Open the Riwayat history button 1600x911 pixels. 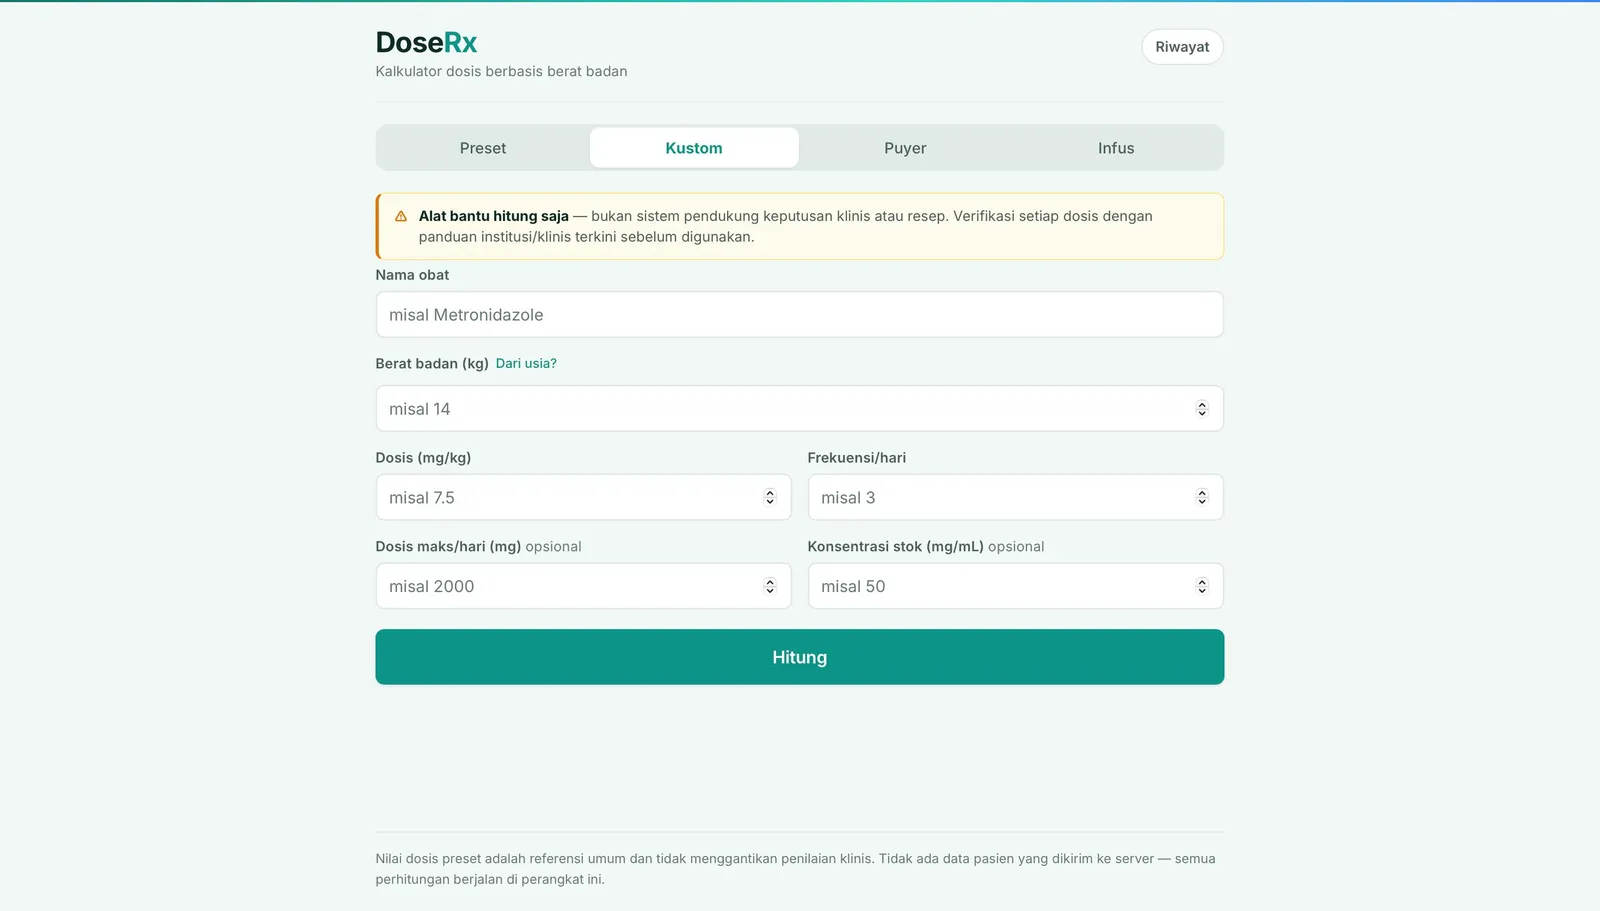pos(1182,47)
